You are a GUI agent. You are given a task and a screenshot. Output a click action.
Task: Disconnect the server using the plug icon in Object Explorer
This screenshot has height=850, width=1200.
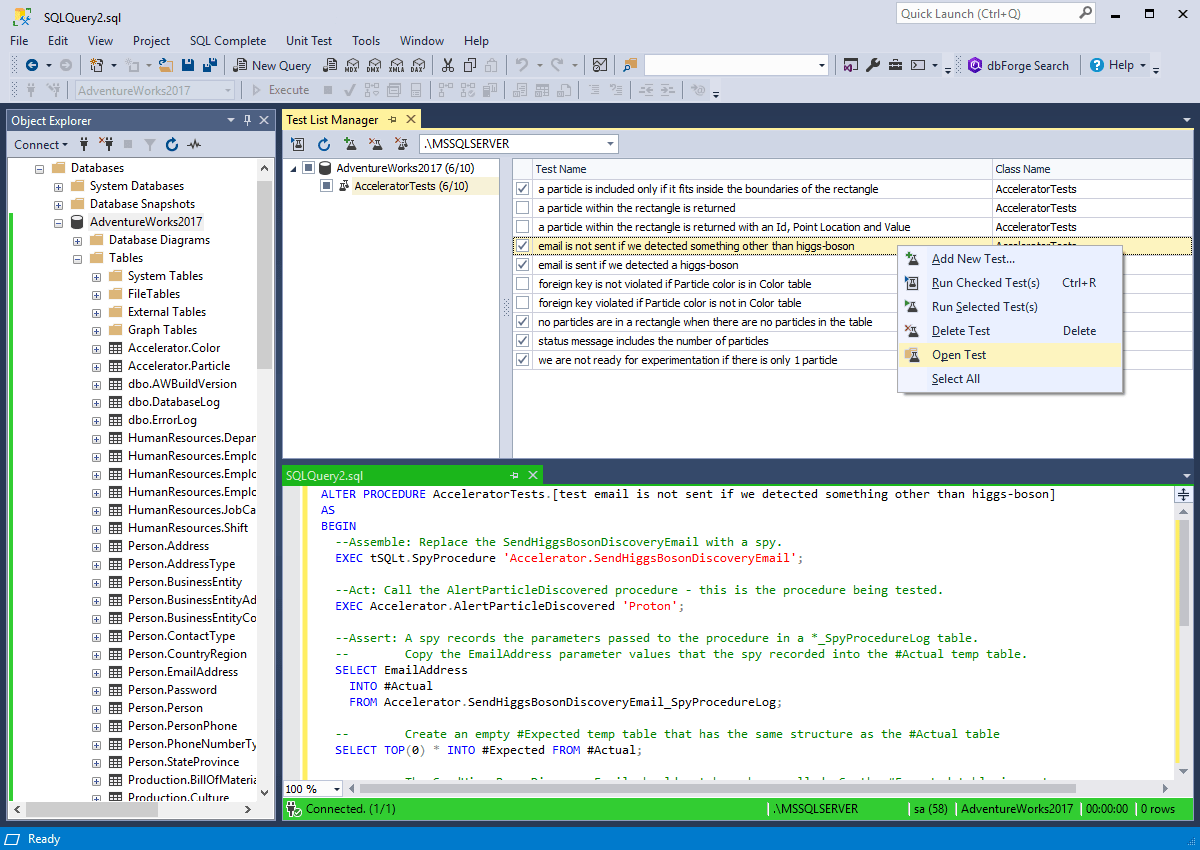point(107,144)
